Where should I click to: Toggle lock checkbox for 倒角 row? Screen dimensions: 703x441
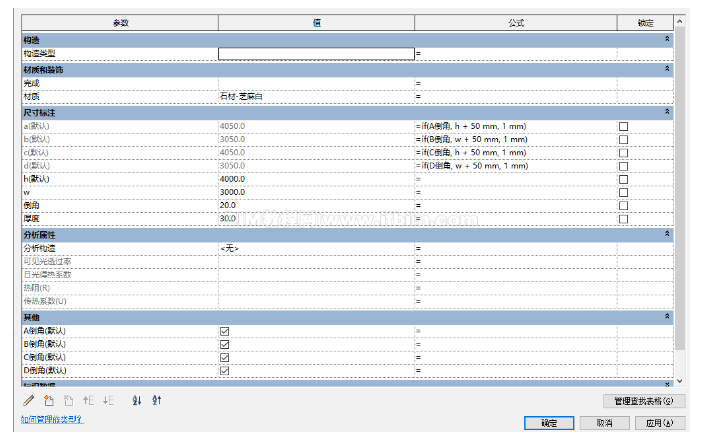click(x=623, y=206)
